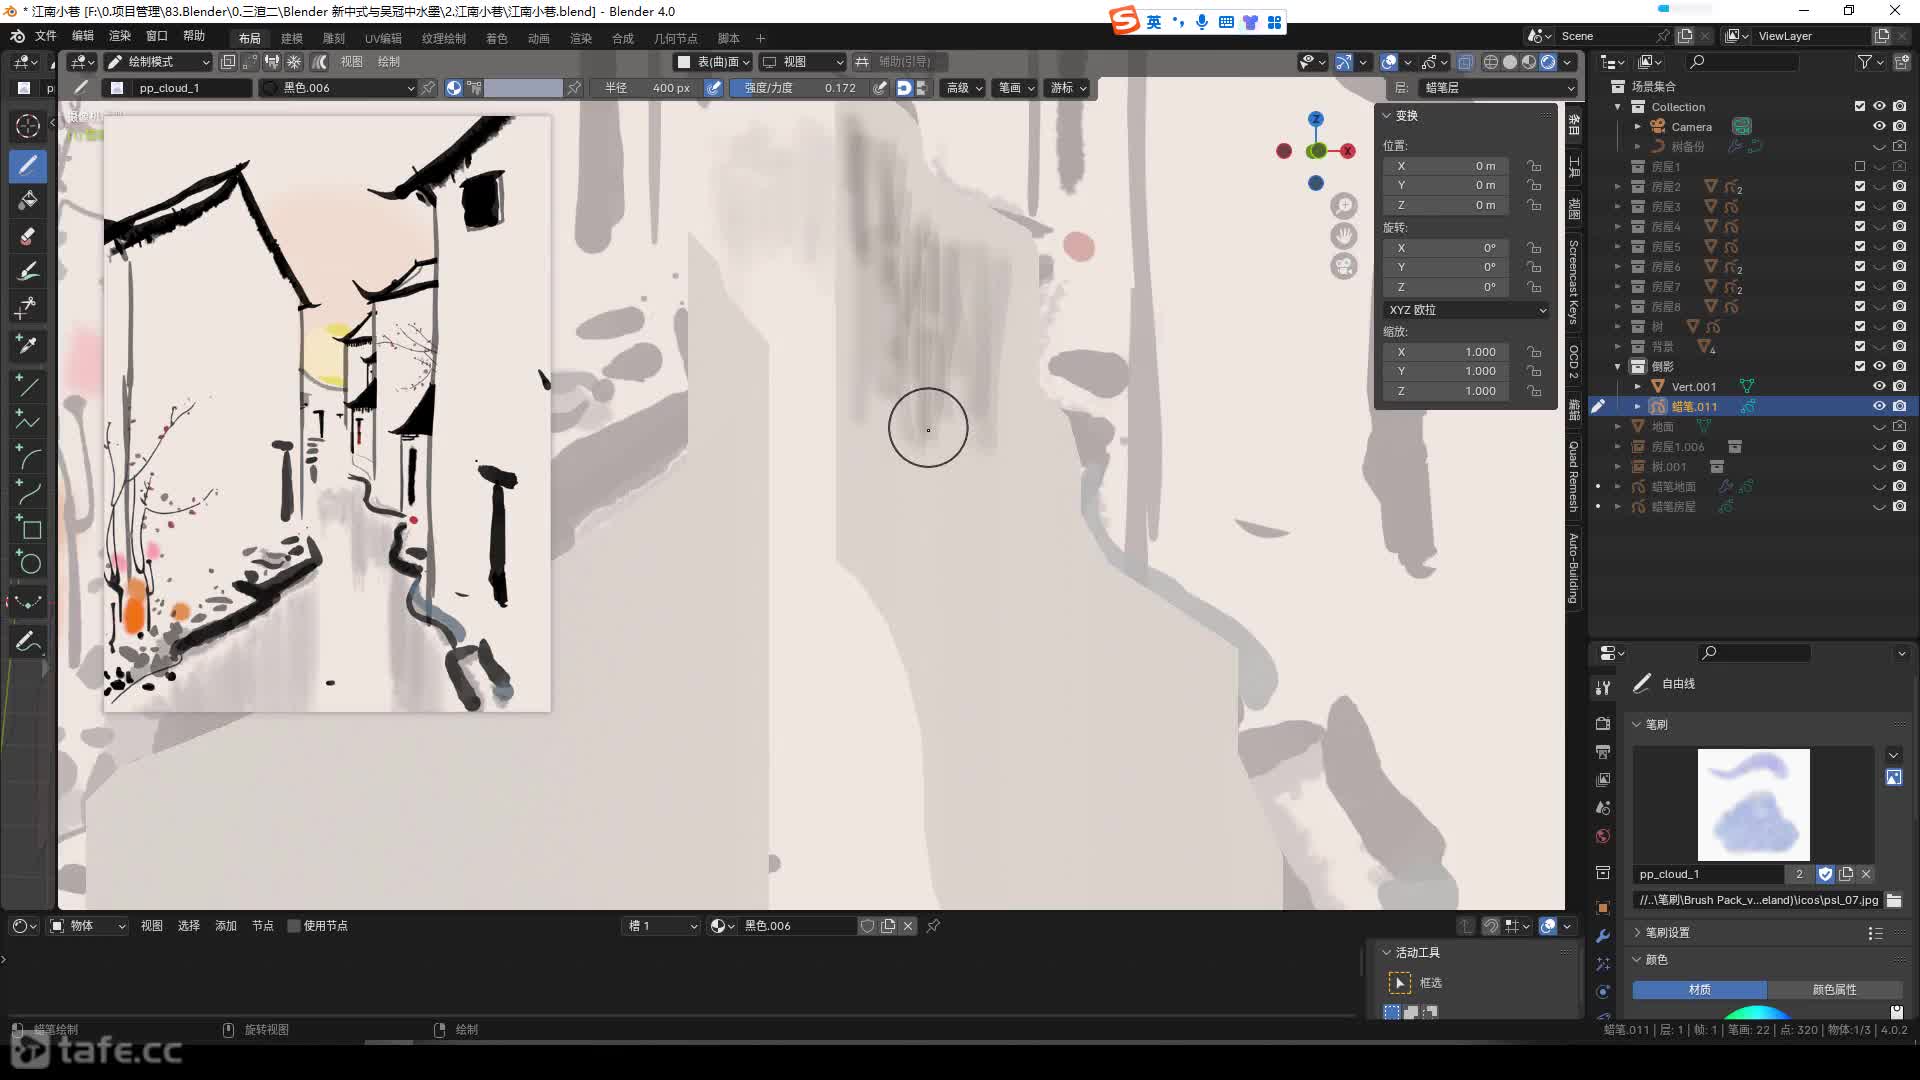The height and width of the screenshot is (1080, 1920).
Task: Open the XYZ 欧拉 rotation mode dropdown
Action: 1467,310
